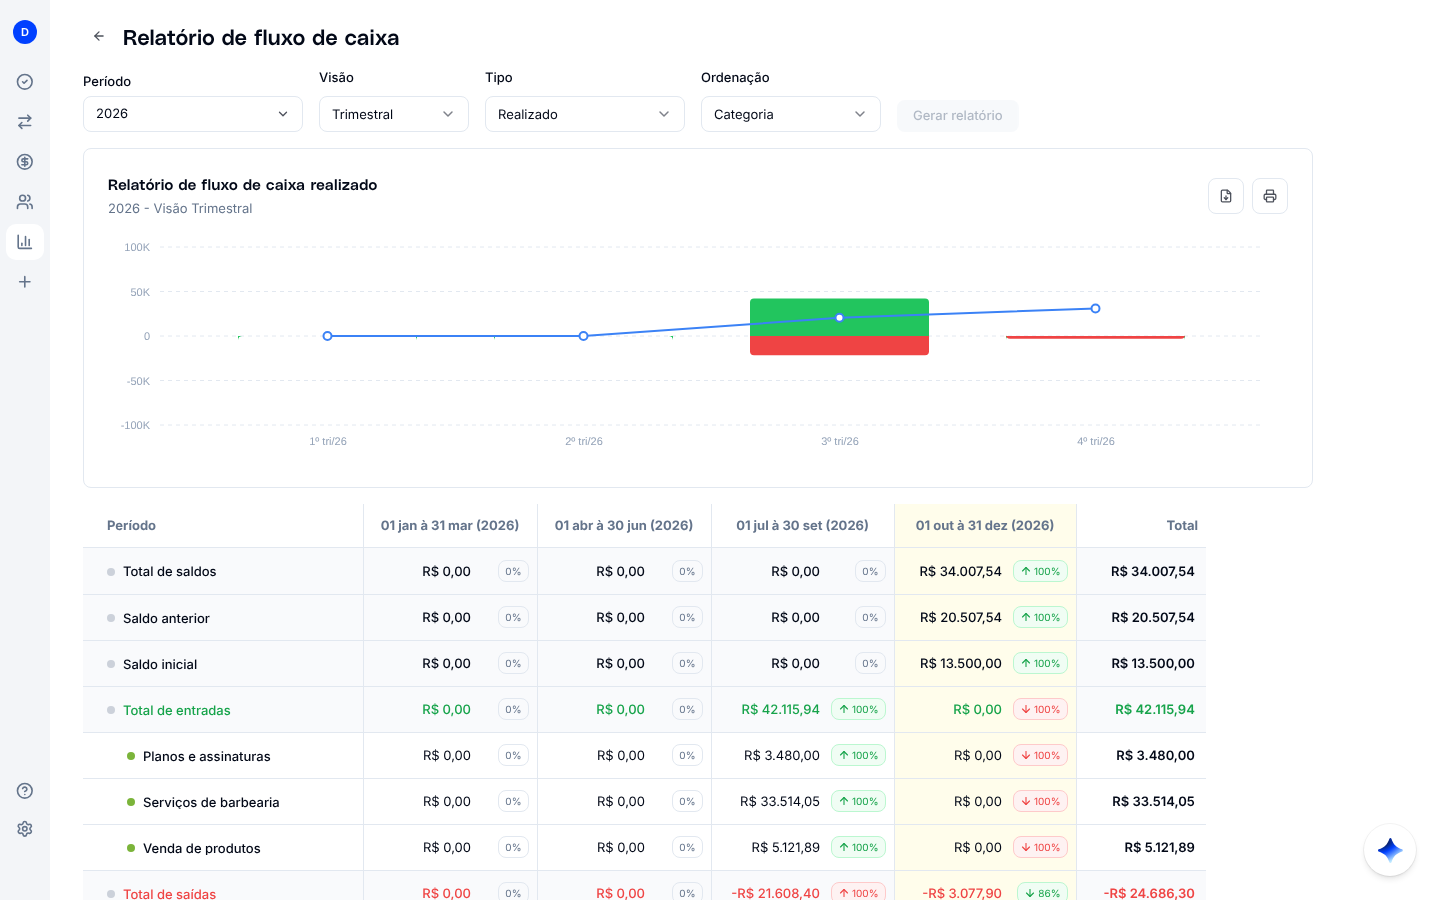
Task: Print the report using the printer icon
Action: [1270, 196]
